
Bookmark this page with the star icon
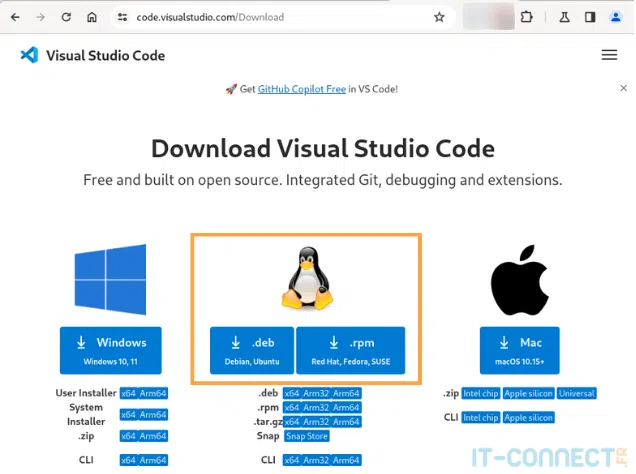point(439,17)
